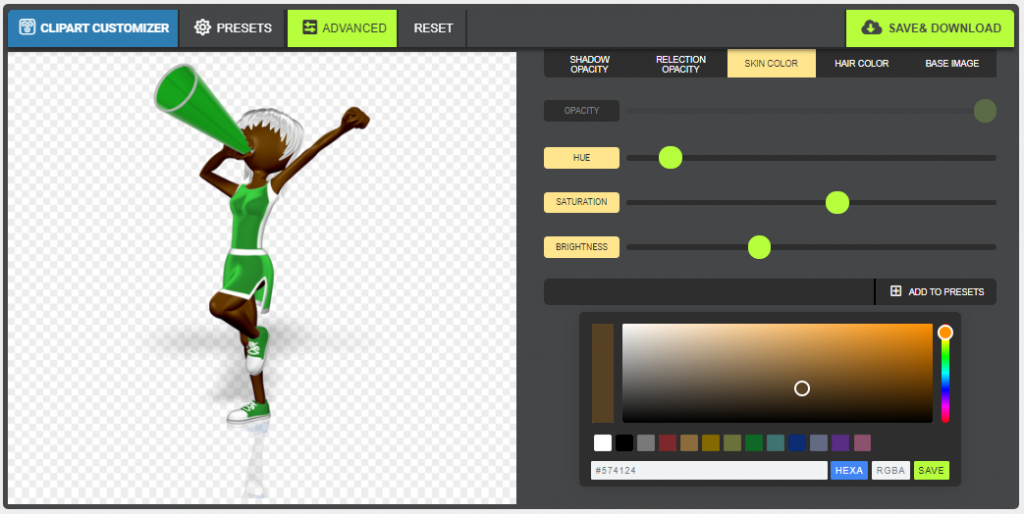Pick the white color swatch

point(602,442)
